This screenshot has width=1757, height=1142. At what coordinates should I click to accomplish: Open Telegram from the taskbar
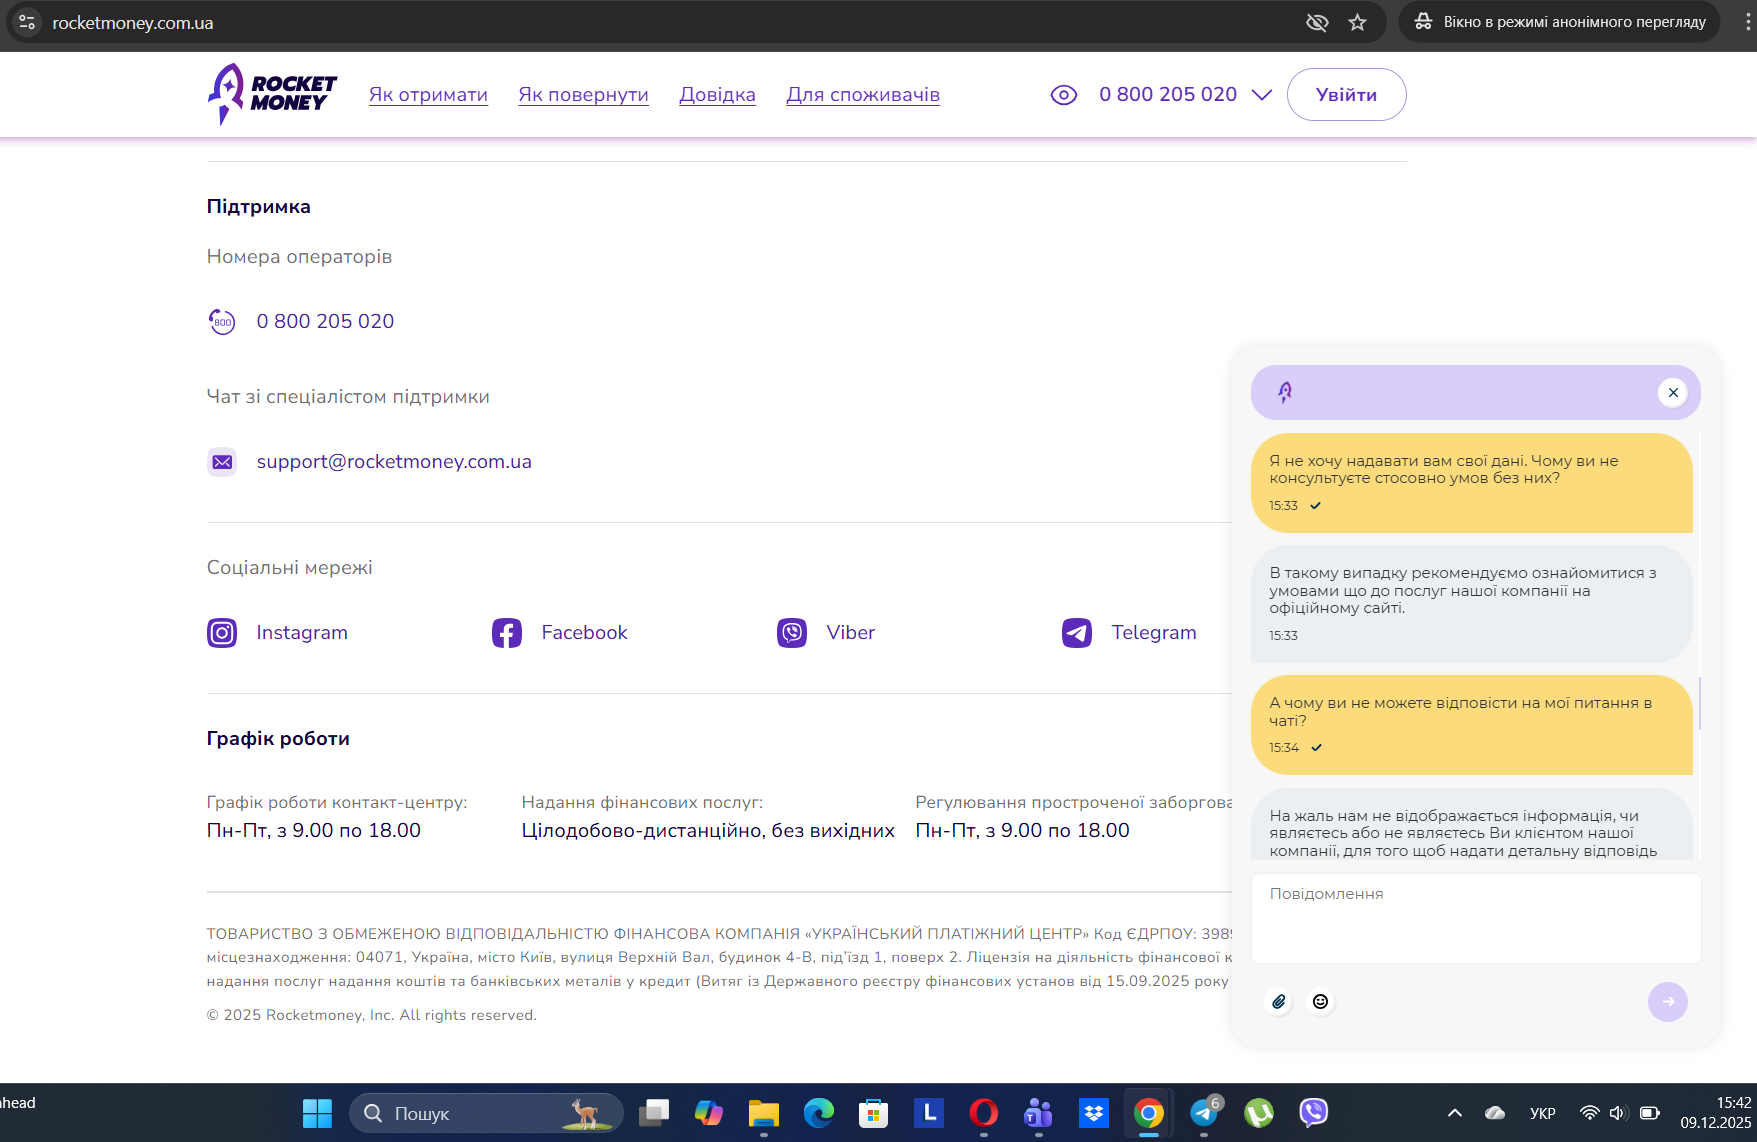click(x=1204, y=1113)
